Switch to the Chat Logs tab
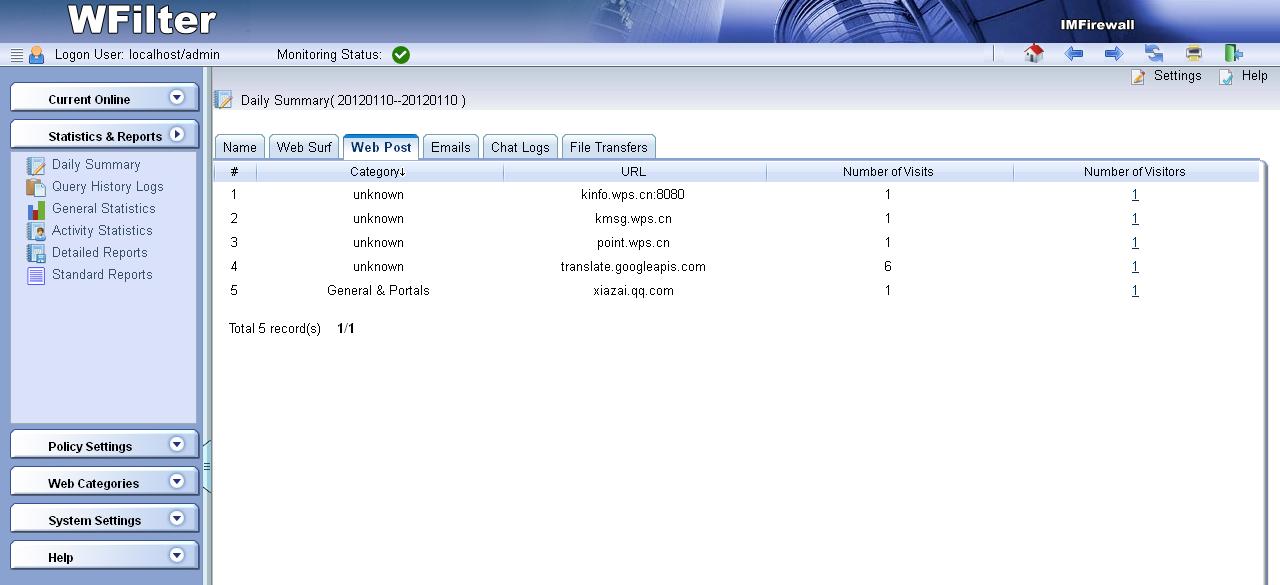Viewport: 1280px width, 585px height. coord(520,147)
